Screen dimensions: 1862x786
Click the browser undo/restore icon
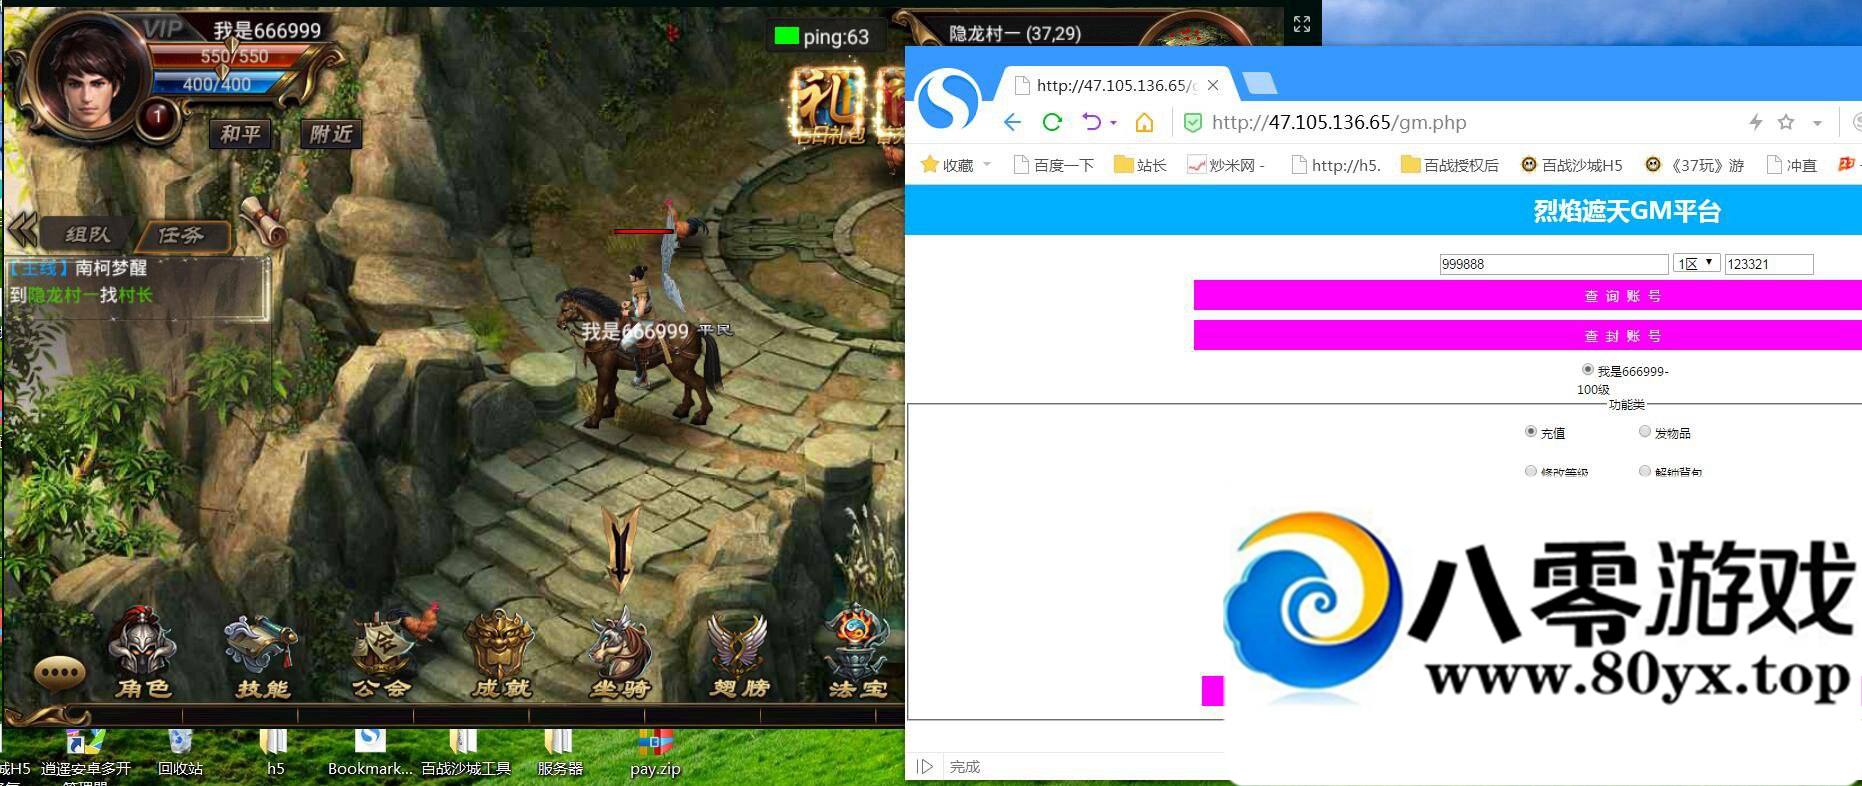pos(1091,122)
